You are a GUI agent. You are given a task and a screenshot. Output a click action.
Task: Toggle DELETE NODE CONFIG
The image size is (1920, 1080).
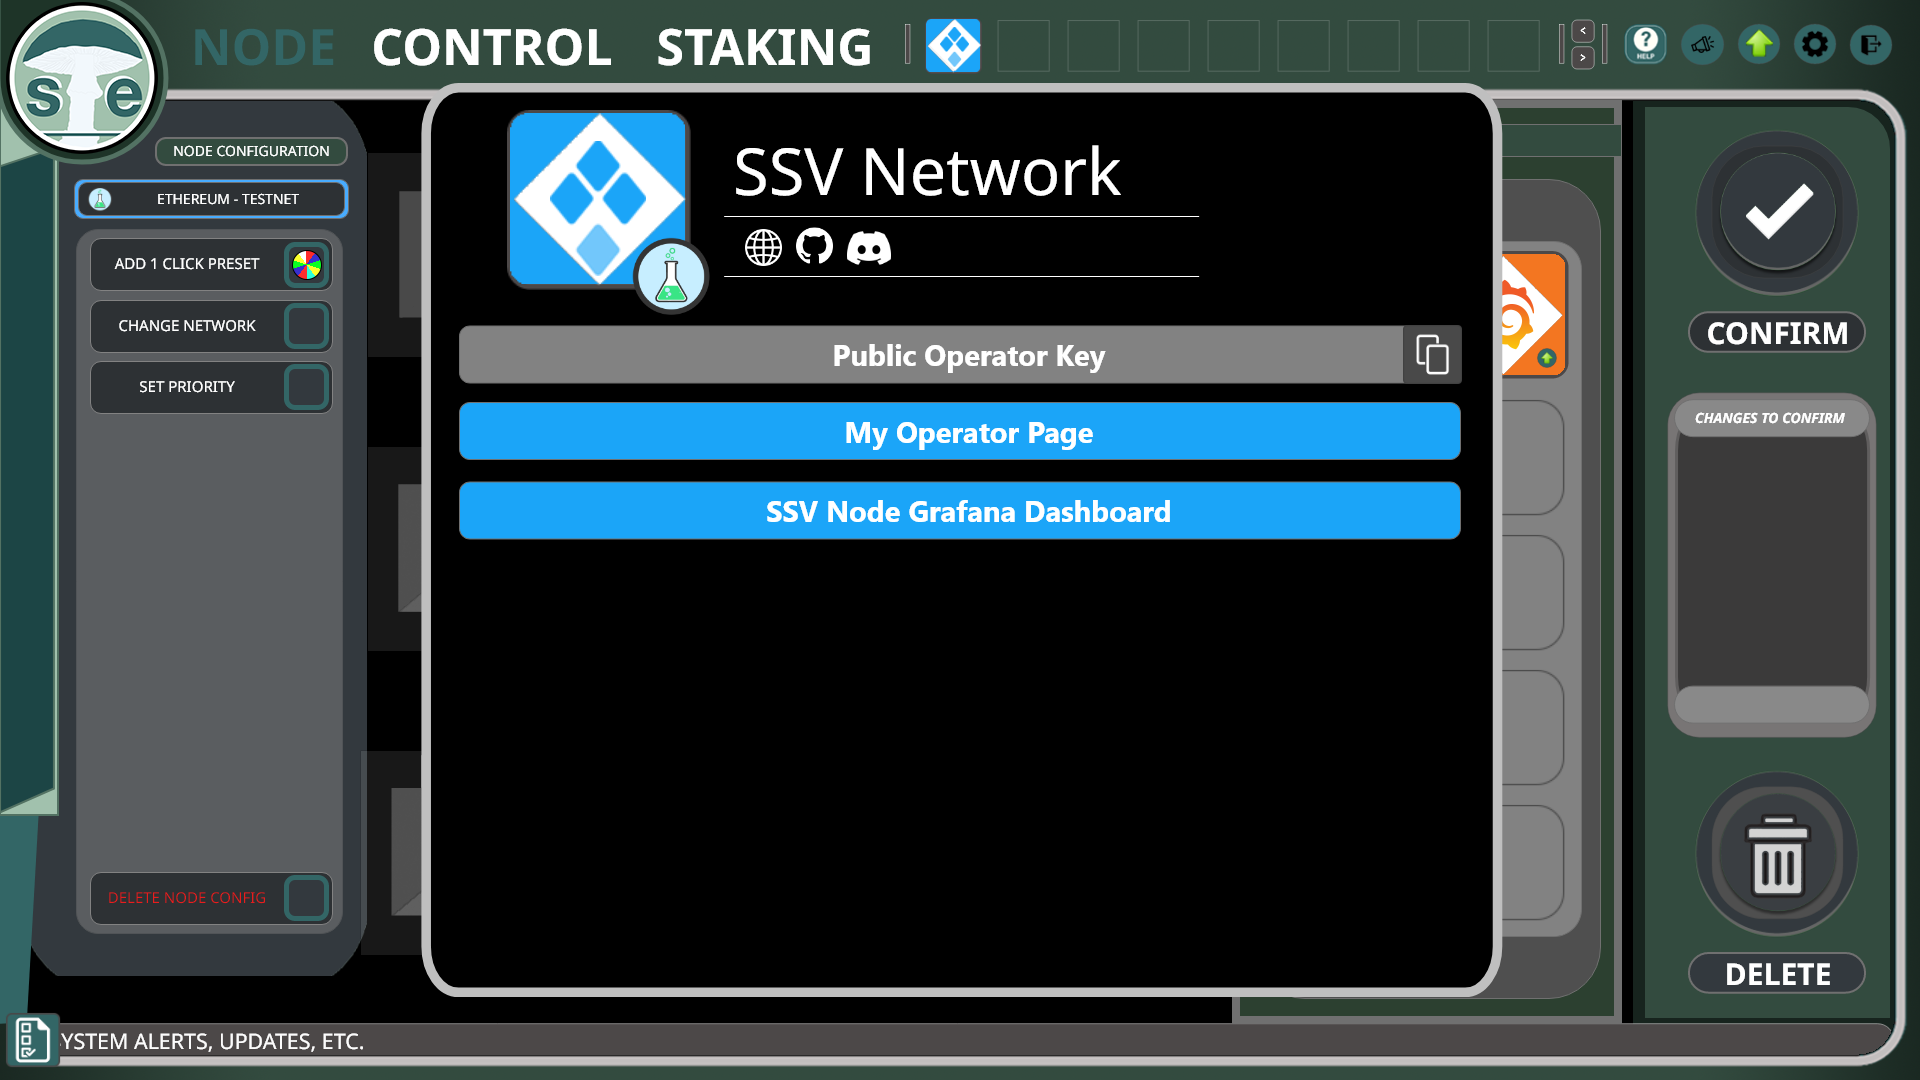point(307,898)
